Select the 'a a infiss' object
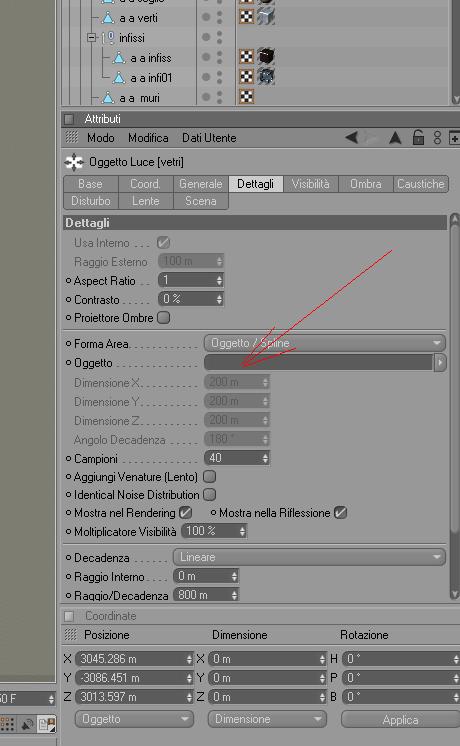The width and height of the screenshot is (460, 746). pos(151,58)
